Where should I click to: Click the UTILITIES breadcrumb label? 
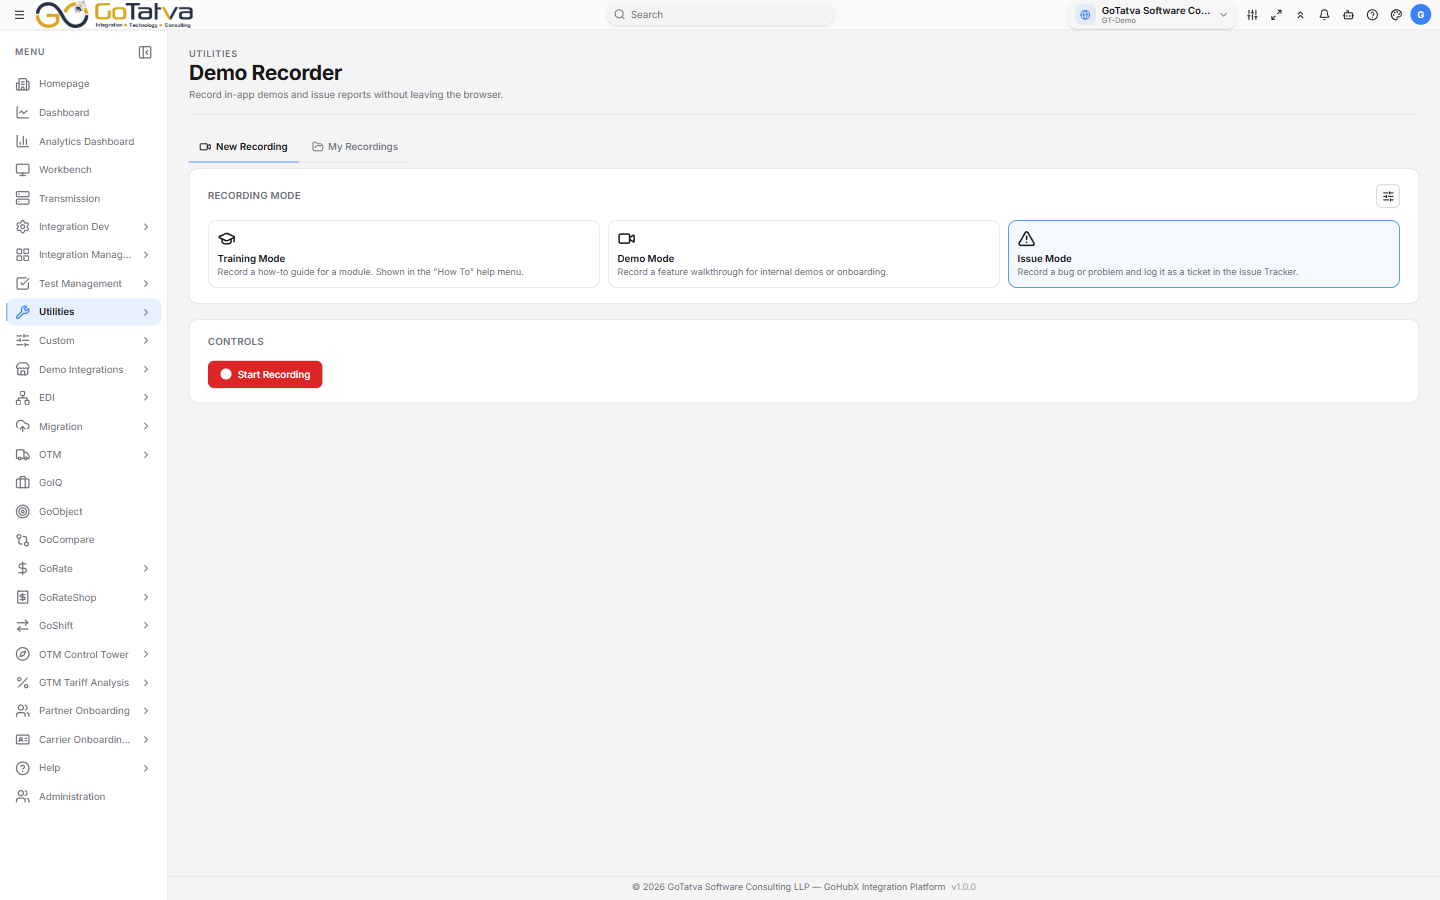(213, 54)
